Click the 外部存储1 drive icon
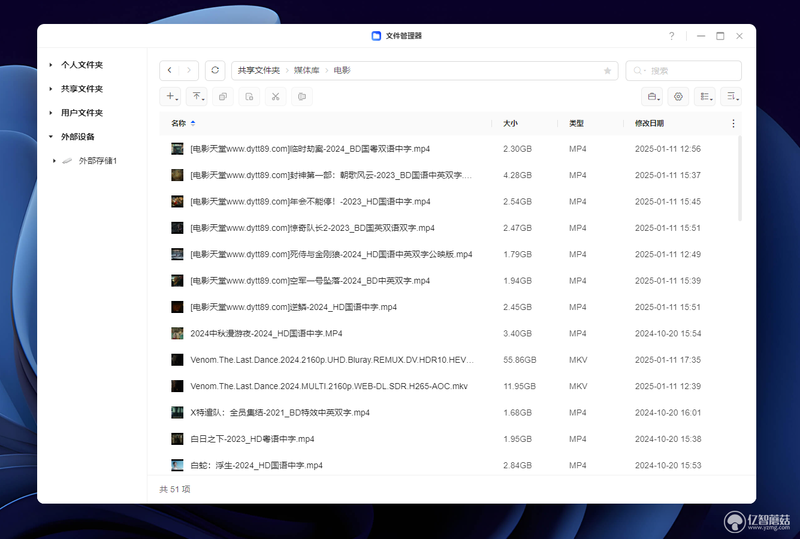The image size is (800, 539). click(67, 161)
